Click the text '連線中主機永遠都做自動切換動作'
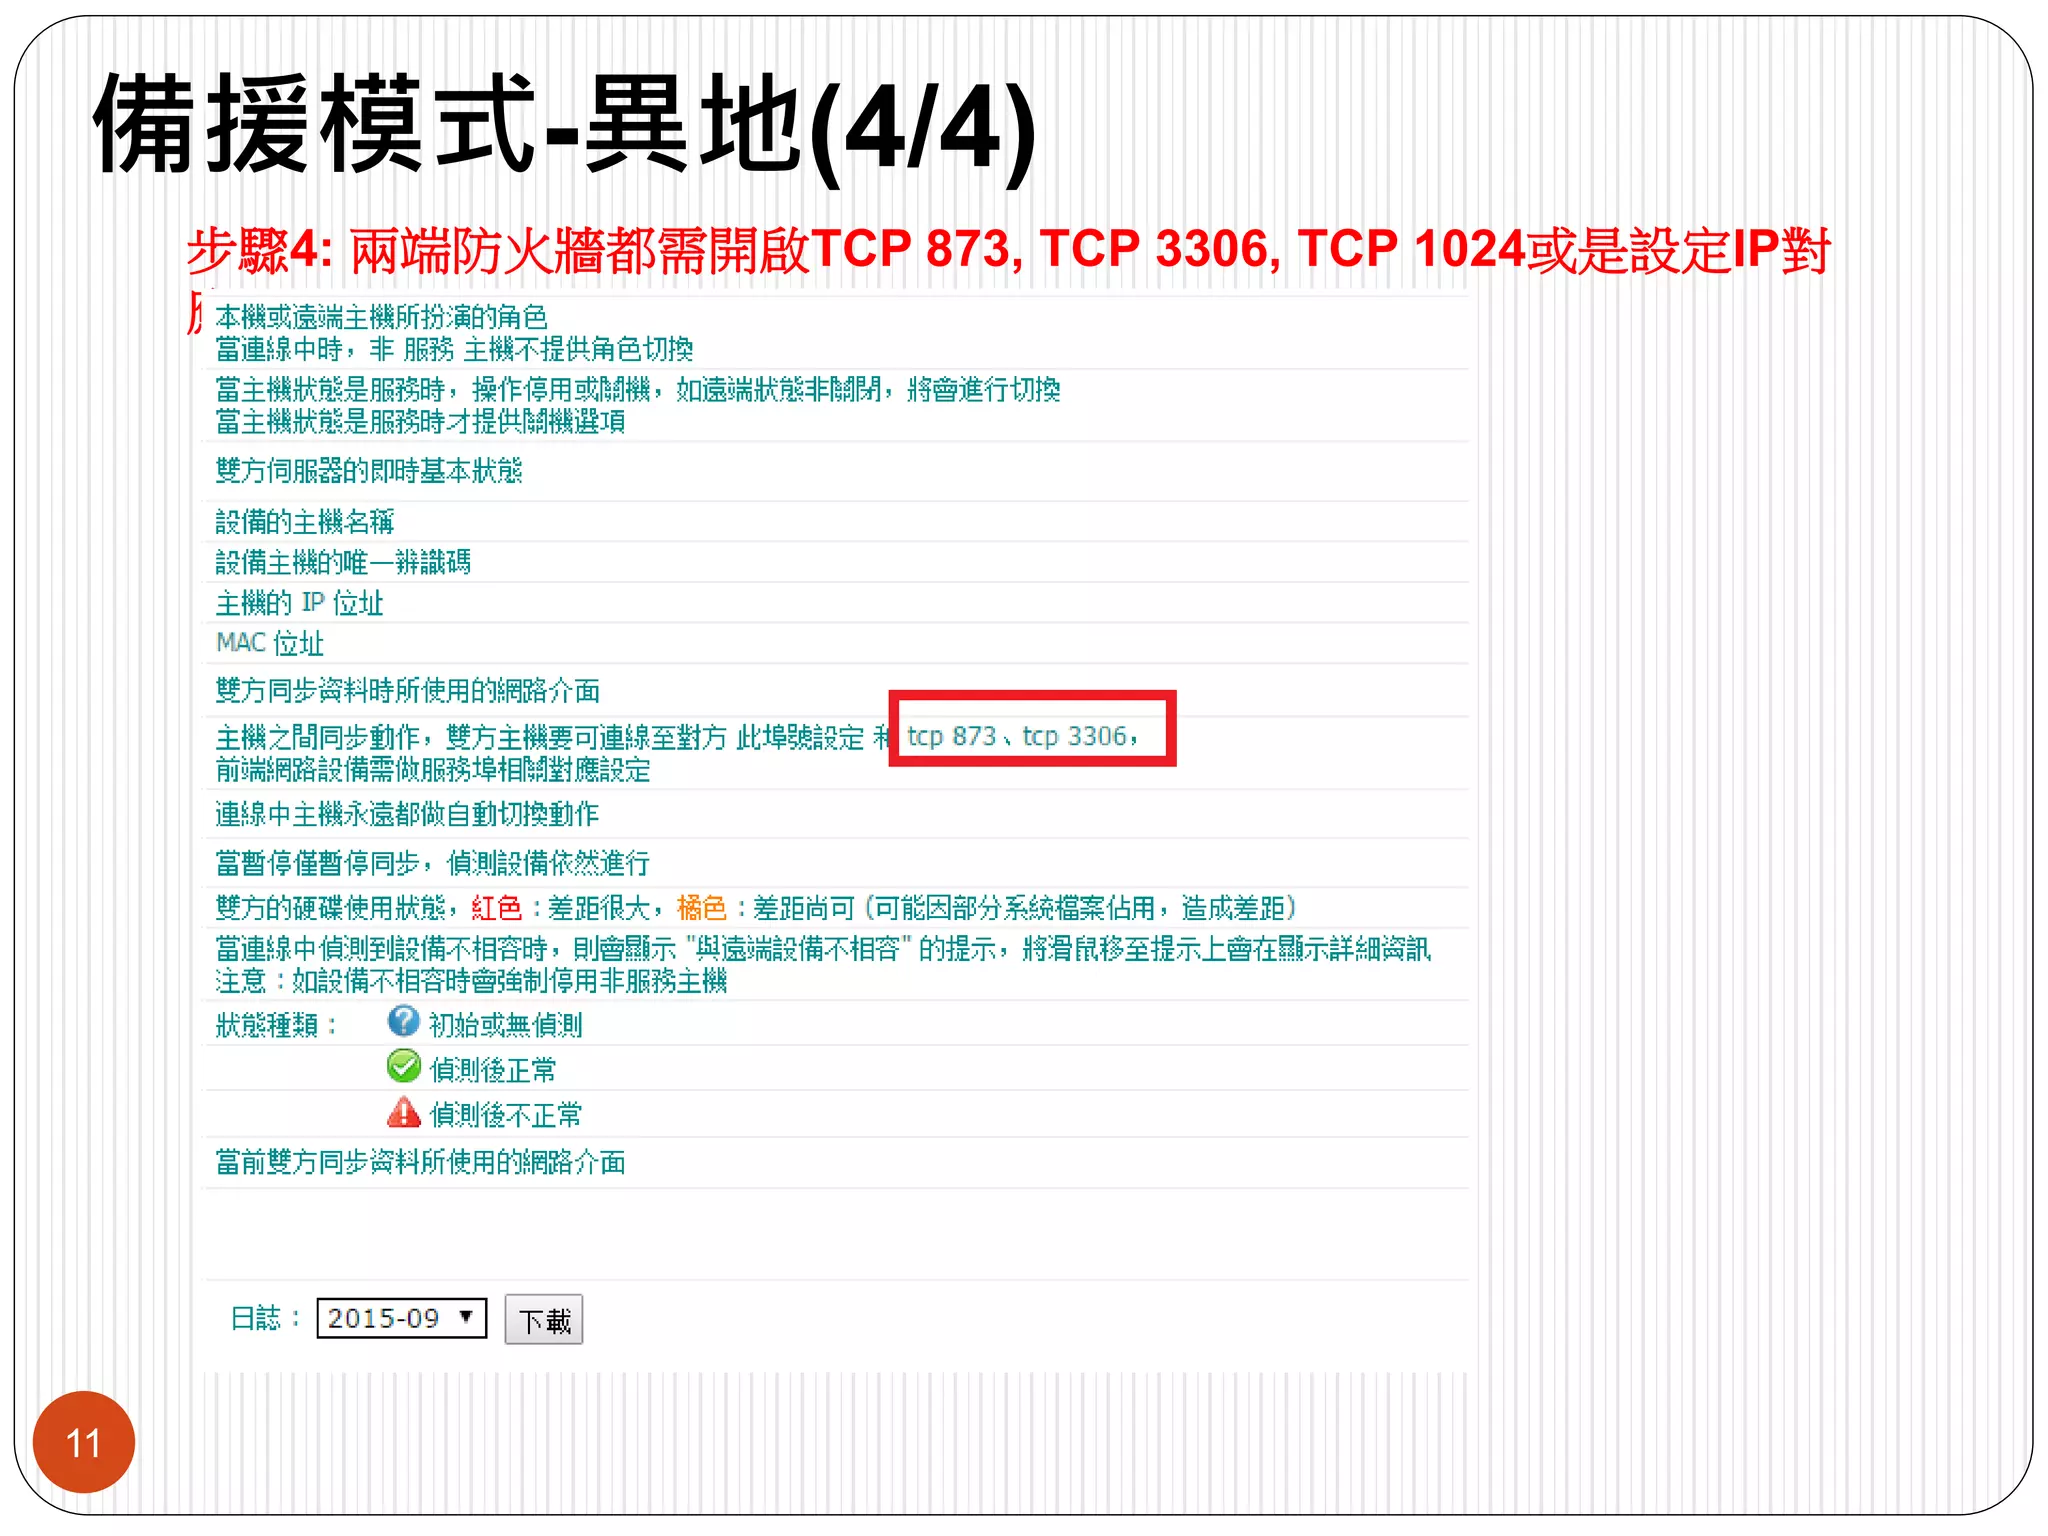Viewport: 2048px width, 1536px height. point(407,814)
